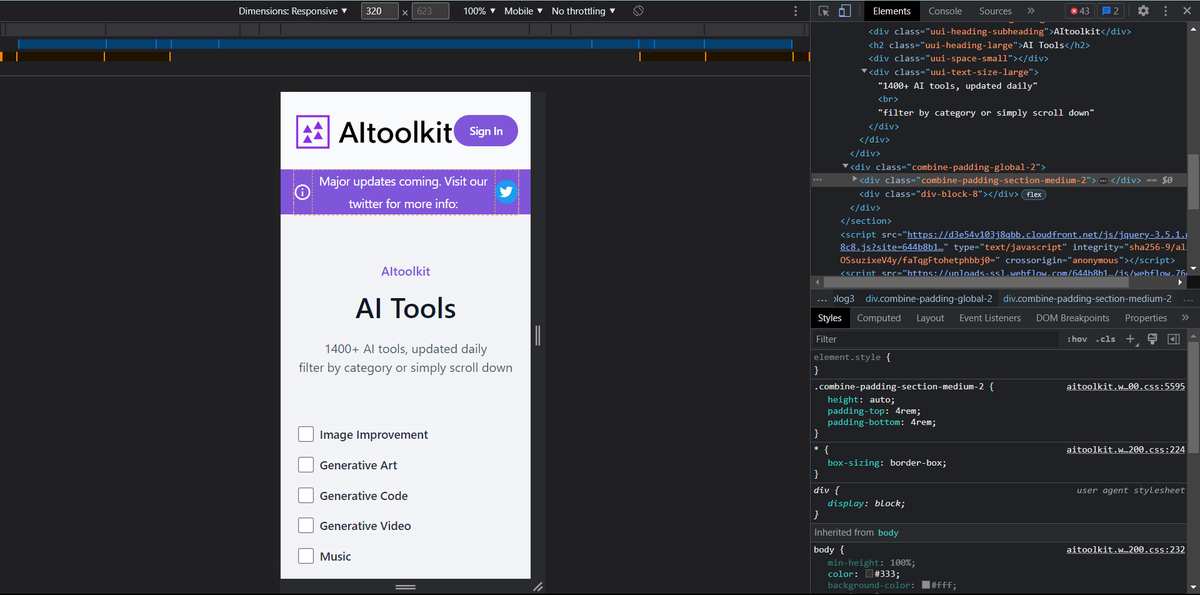Image resolution: width=1200 pixels, height=595 pixels.
Task: Click the rotate screen orientation icon
Action: [638, 11]
